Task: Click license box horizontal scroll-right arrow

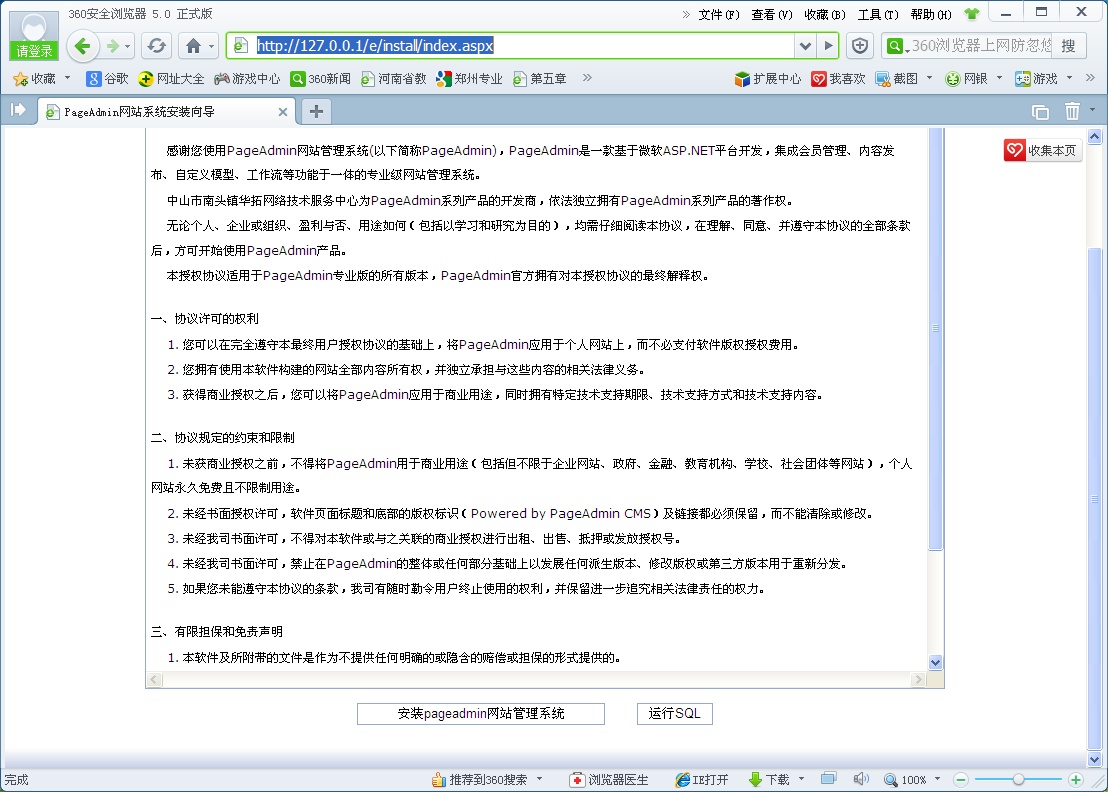Action: [918, 680]
